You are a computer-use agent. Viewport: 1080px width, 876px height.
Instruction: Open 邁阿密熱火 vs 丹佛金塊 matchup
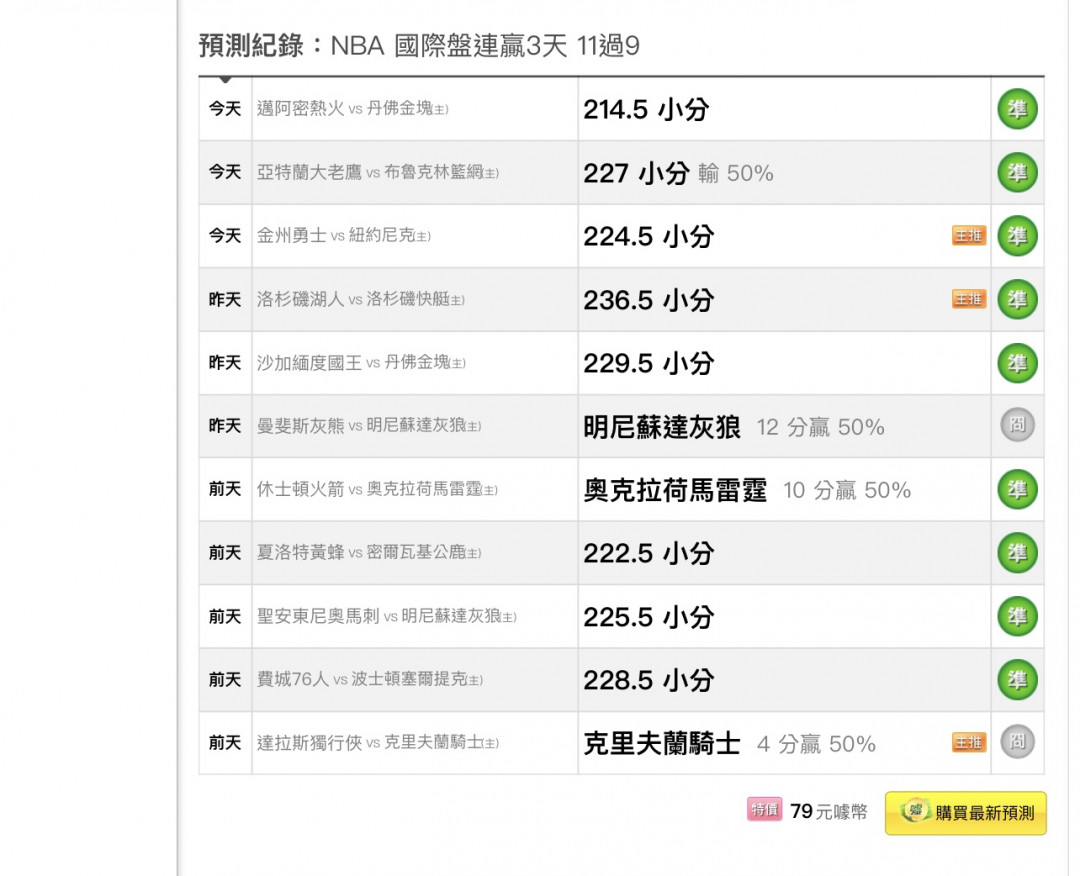(x=352, y=109)
